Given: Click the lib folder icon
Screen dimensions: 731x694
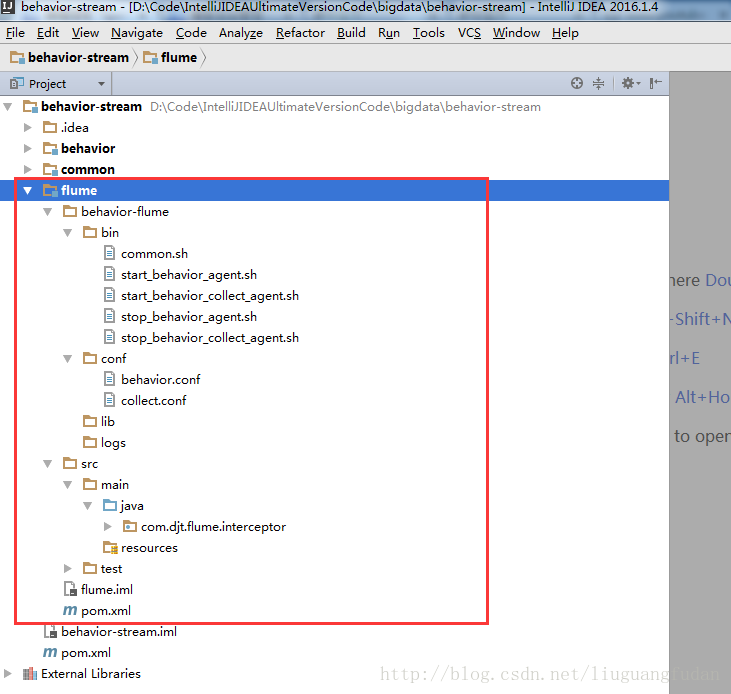Looking at the screenshot, I should tap(90, 421).
